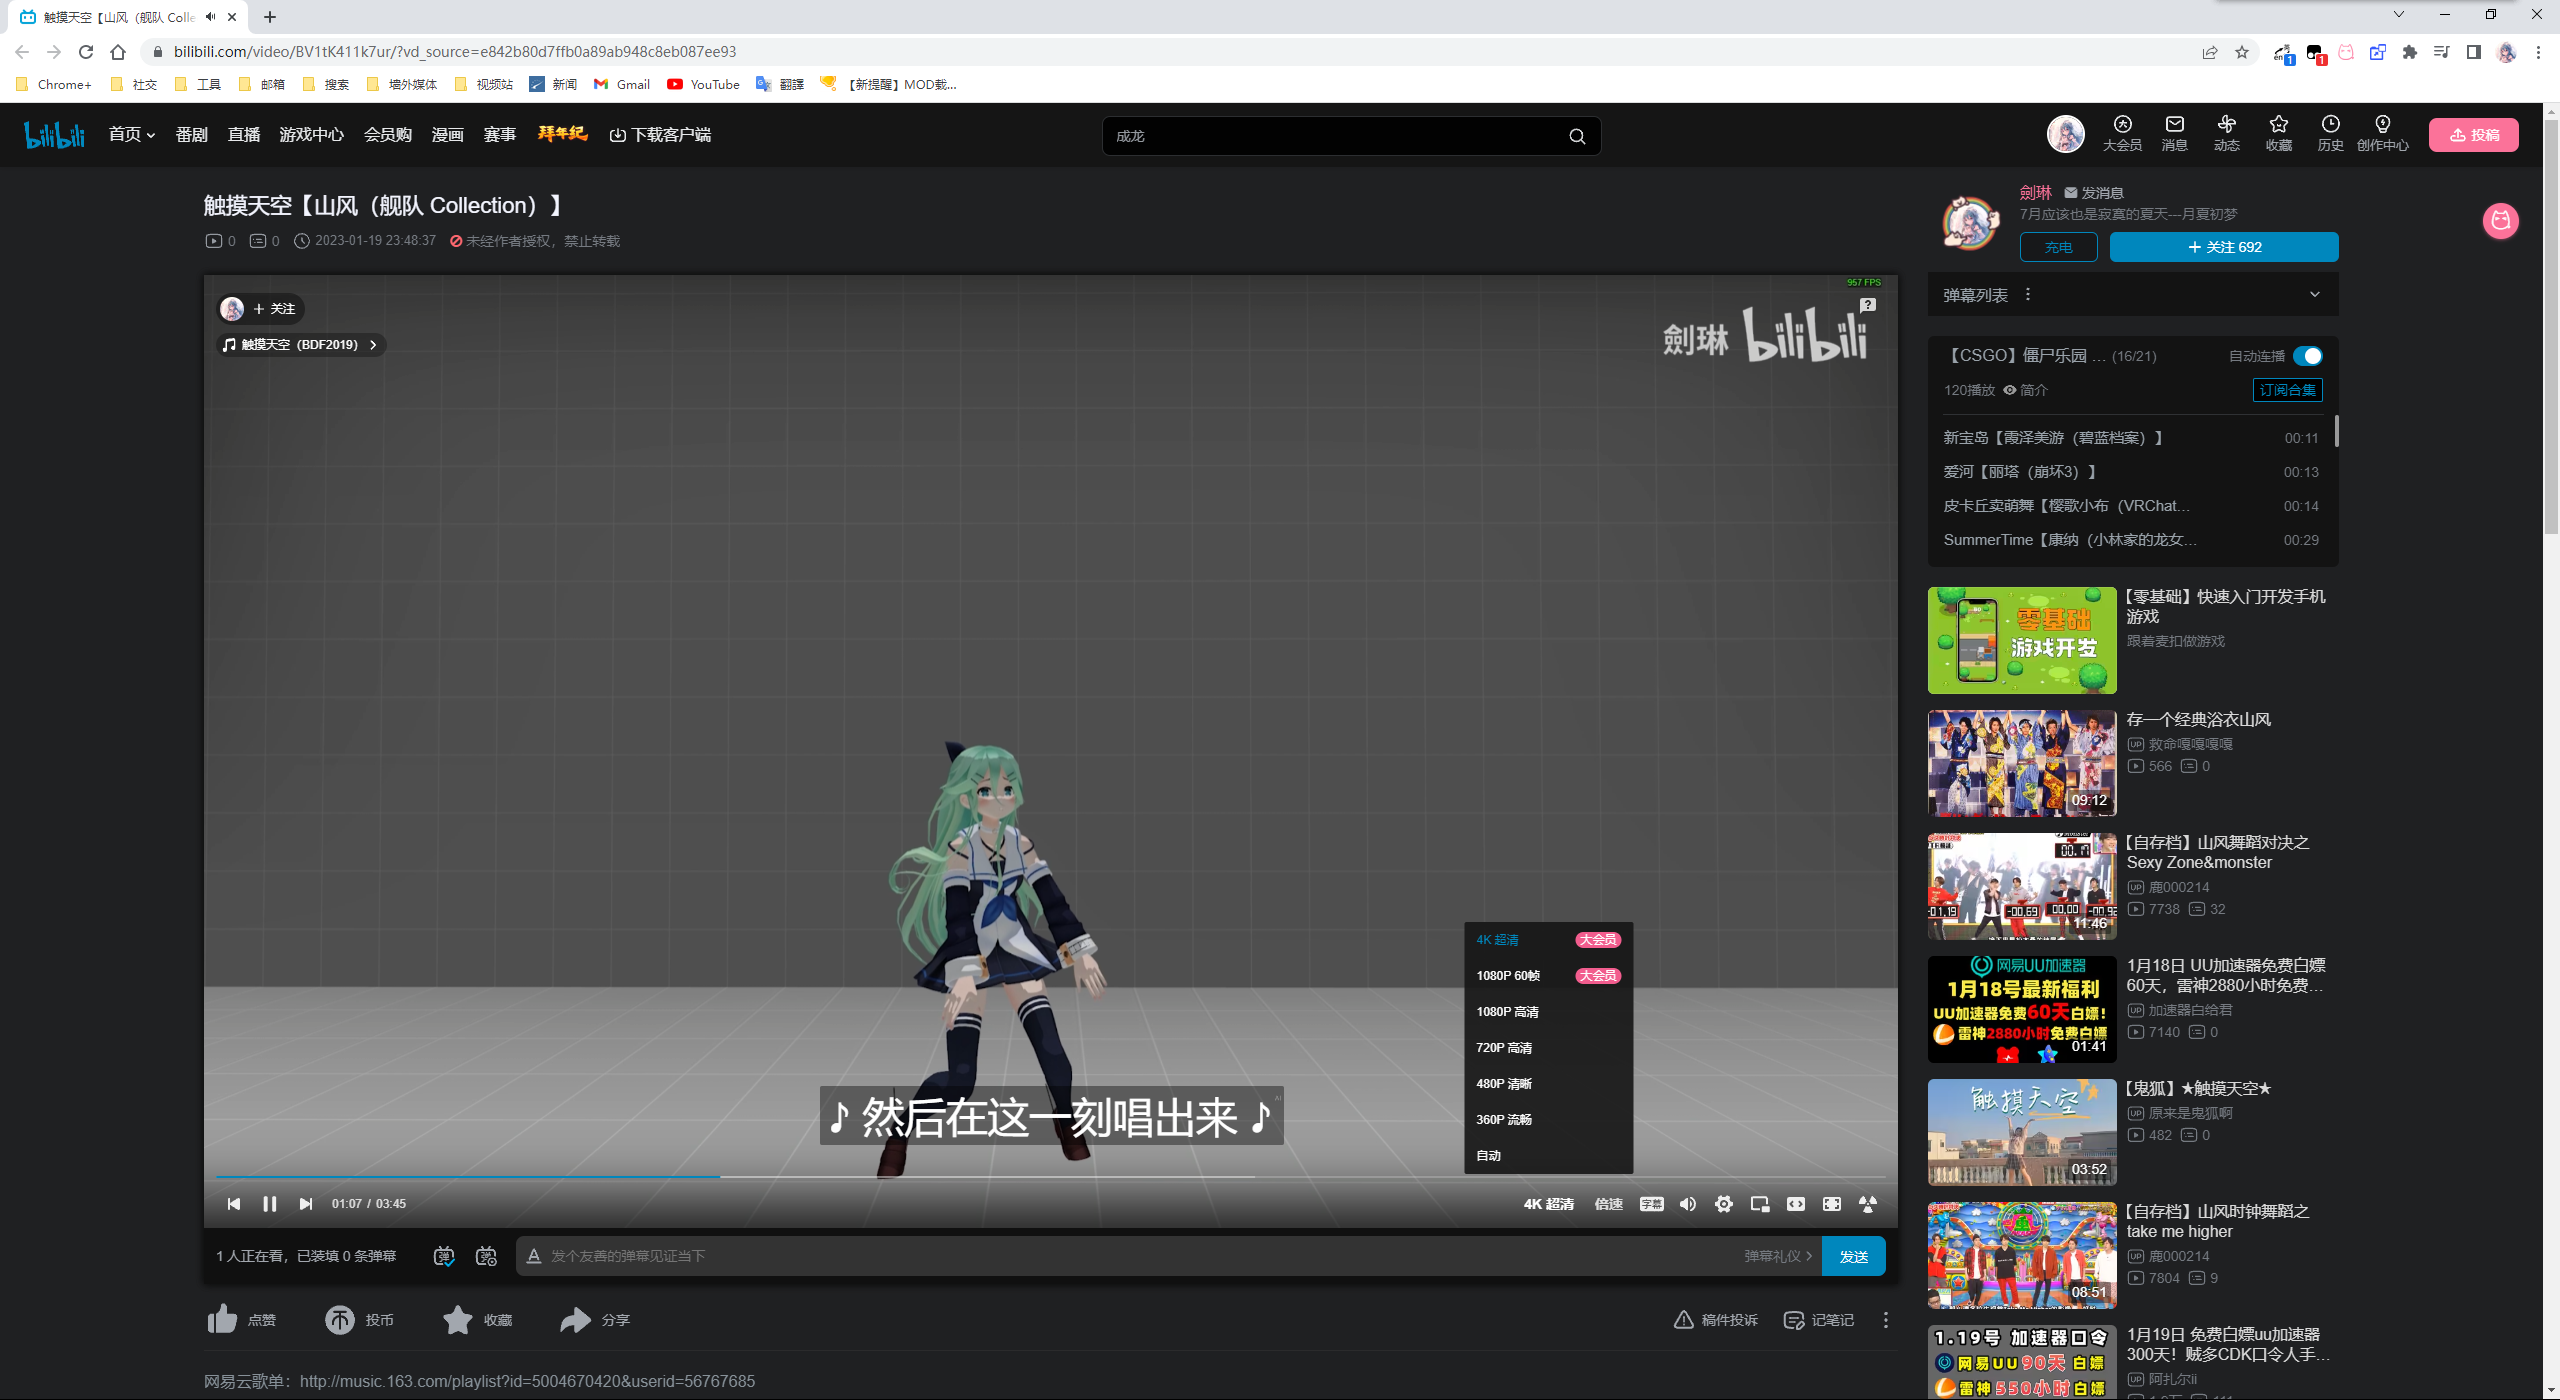2560x1400 pixels.
Task: Open more actions three-dot menu below video
Action: (1886, 1320)
